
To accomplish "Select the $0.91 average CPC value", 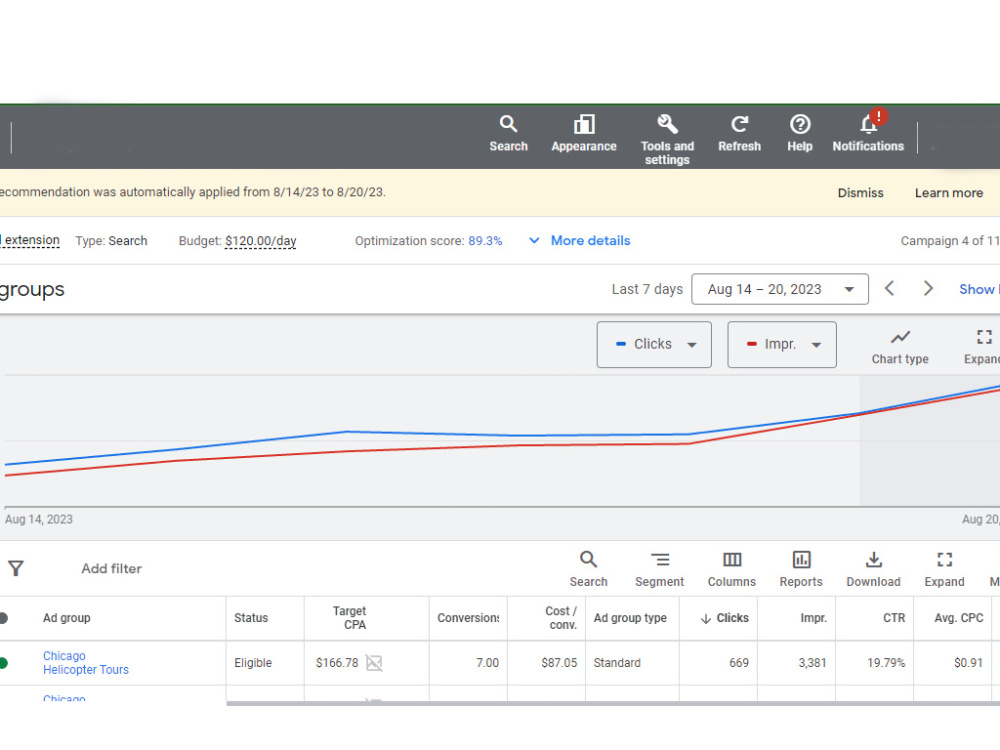I will pyautogui.click(x=968, y=663).
